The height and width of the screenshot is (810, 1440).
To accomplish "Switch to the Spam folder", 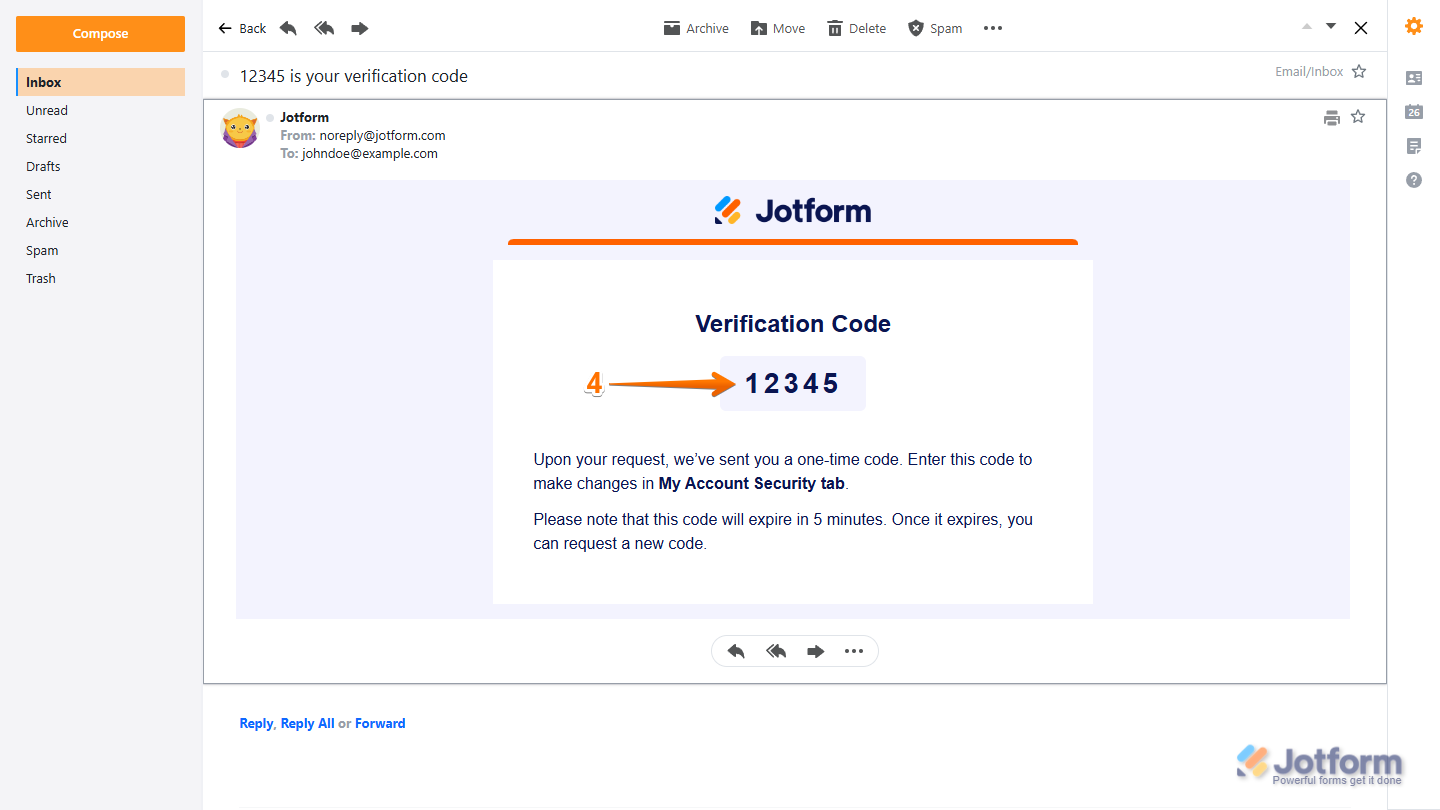I will pos(42,250).
